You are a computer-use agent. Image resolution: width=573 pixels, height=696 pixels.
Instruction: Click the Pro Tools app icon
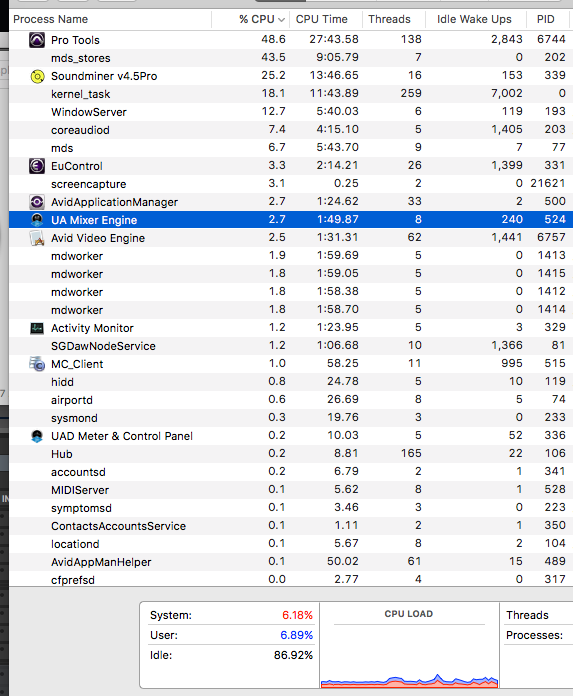[37, 40]
